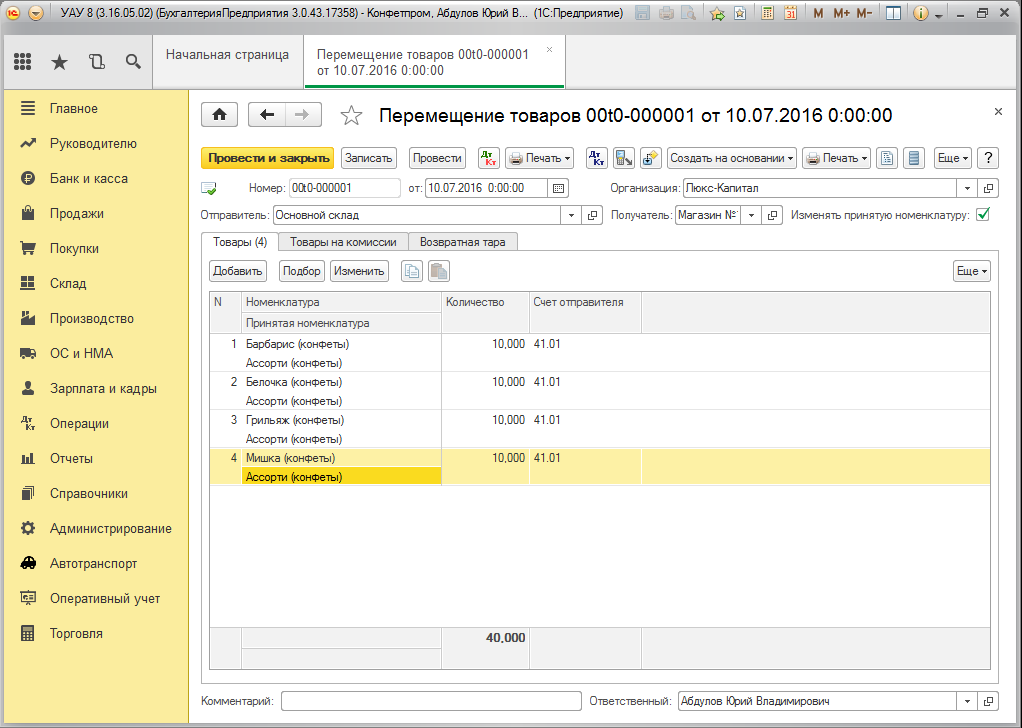The height and width of the screenshot is (728, 1022).
Task: Click the Номер input field
Action: tap(345, 188)
